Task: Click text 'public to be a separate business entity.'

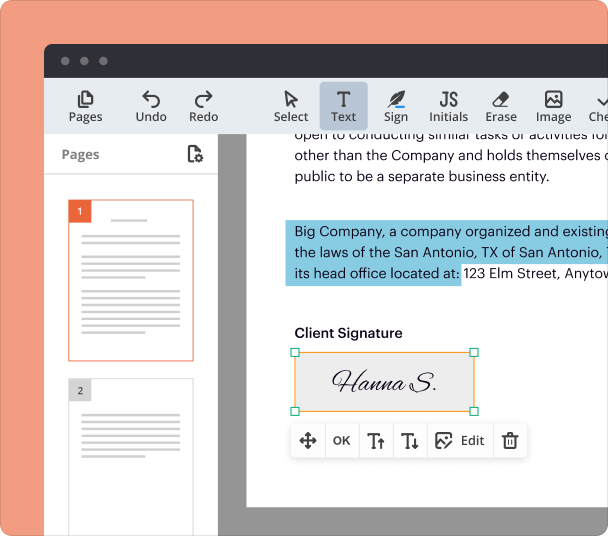Action: tap(422, 176)
